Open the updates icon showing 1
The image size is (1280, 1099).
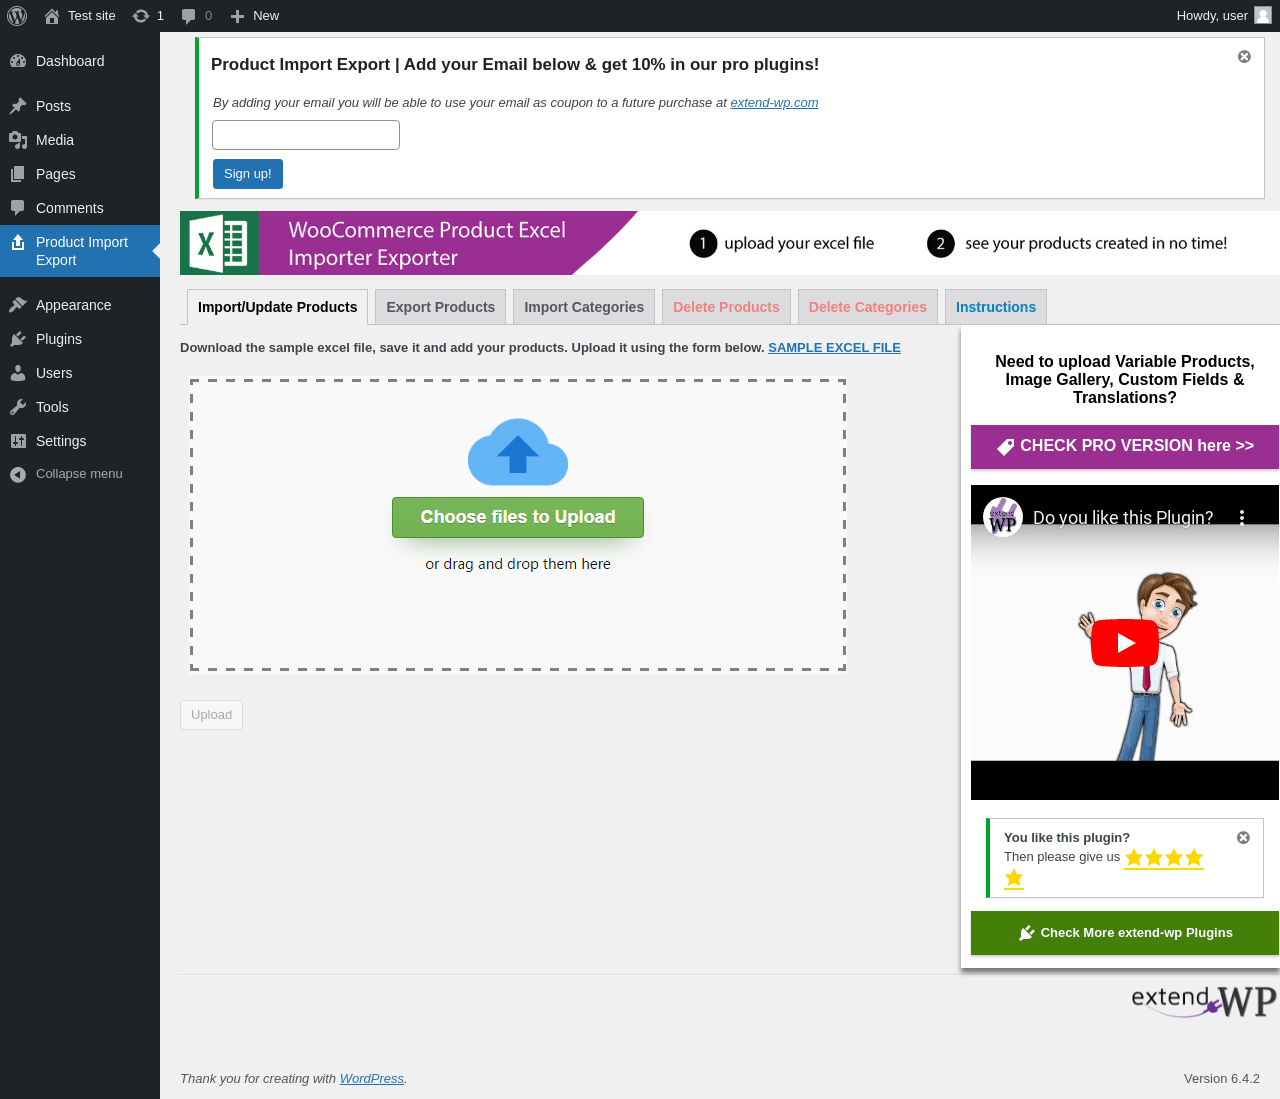tap(141, 16)
